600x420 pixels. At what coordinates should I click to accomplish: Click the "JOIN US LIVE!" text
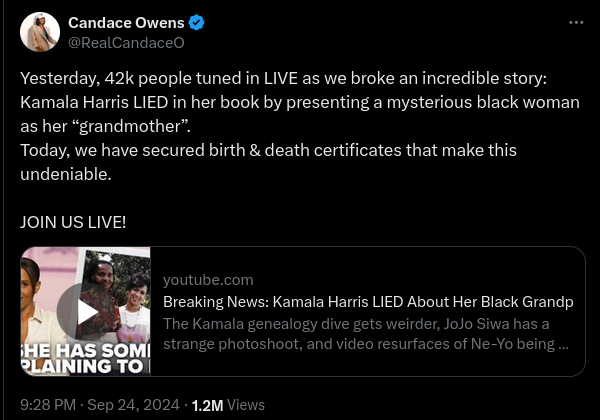pos(73,222)
